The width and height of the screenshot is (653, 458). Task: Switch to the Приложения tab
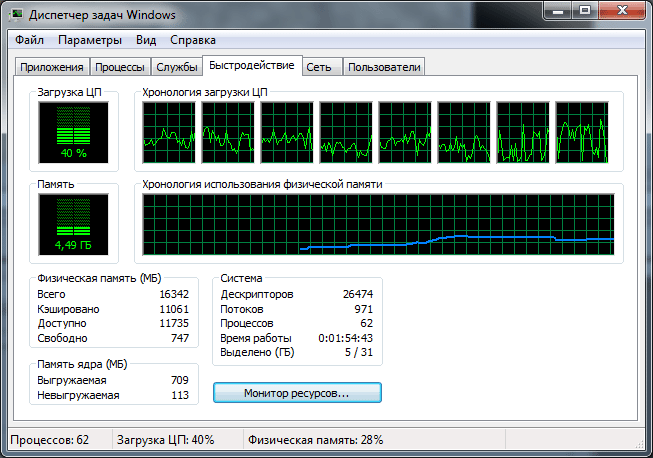click(x=52, y=67)
